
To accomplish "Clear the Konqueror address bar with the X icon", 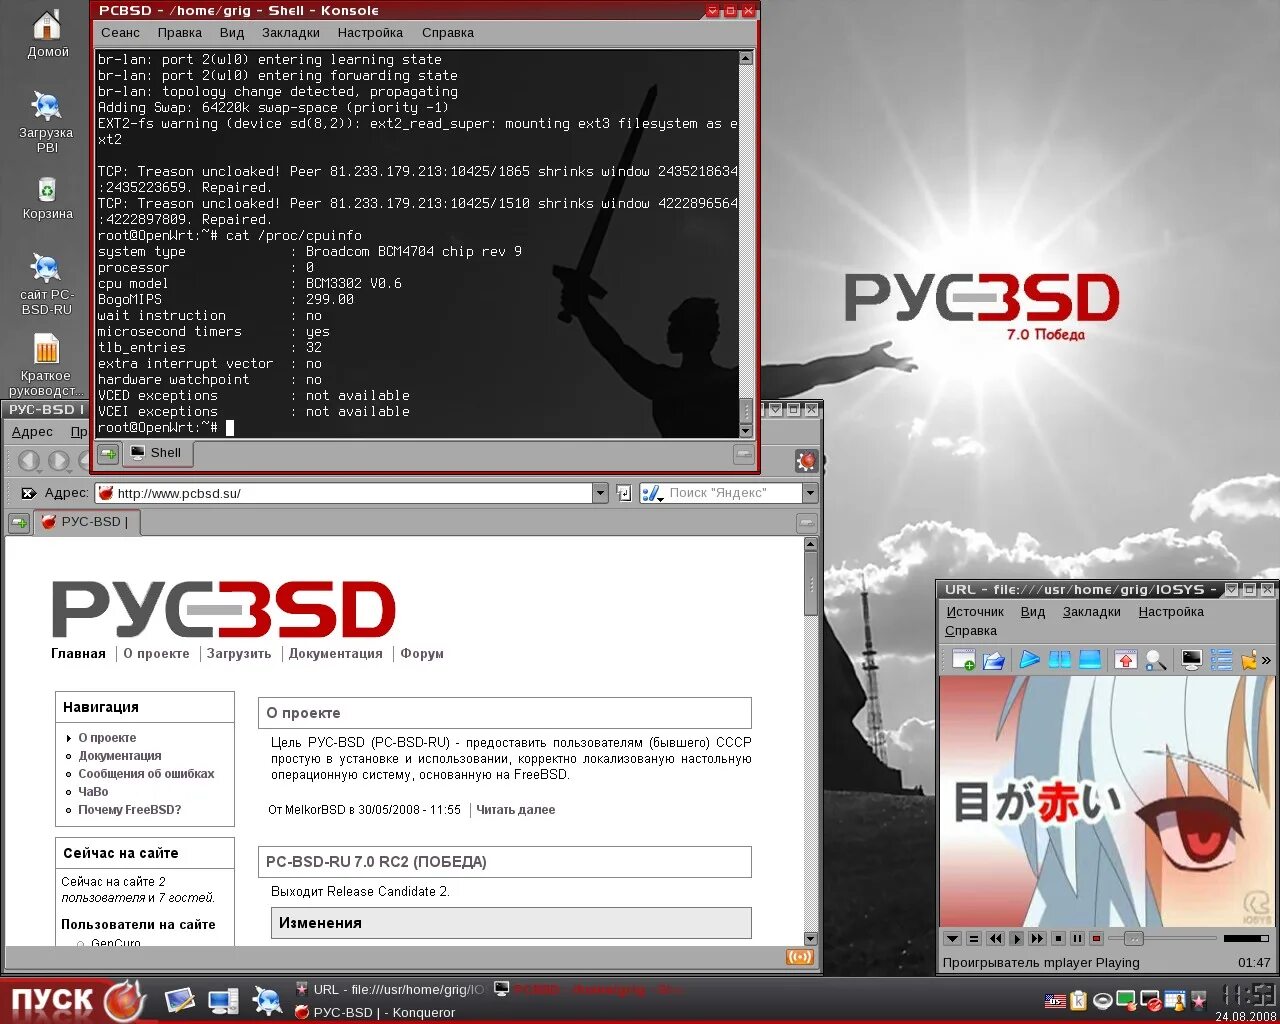I will 28,493.
